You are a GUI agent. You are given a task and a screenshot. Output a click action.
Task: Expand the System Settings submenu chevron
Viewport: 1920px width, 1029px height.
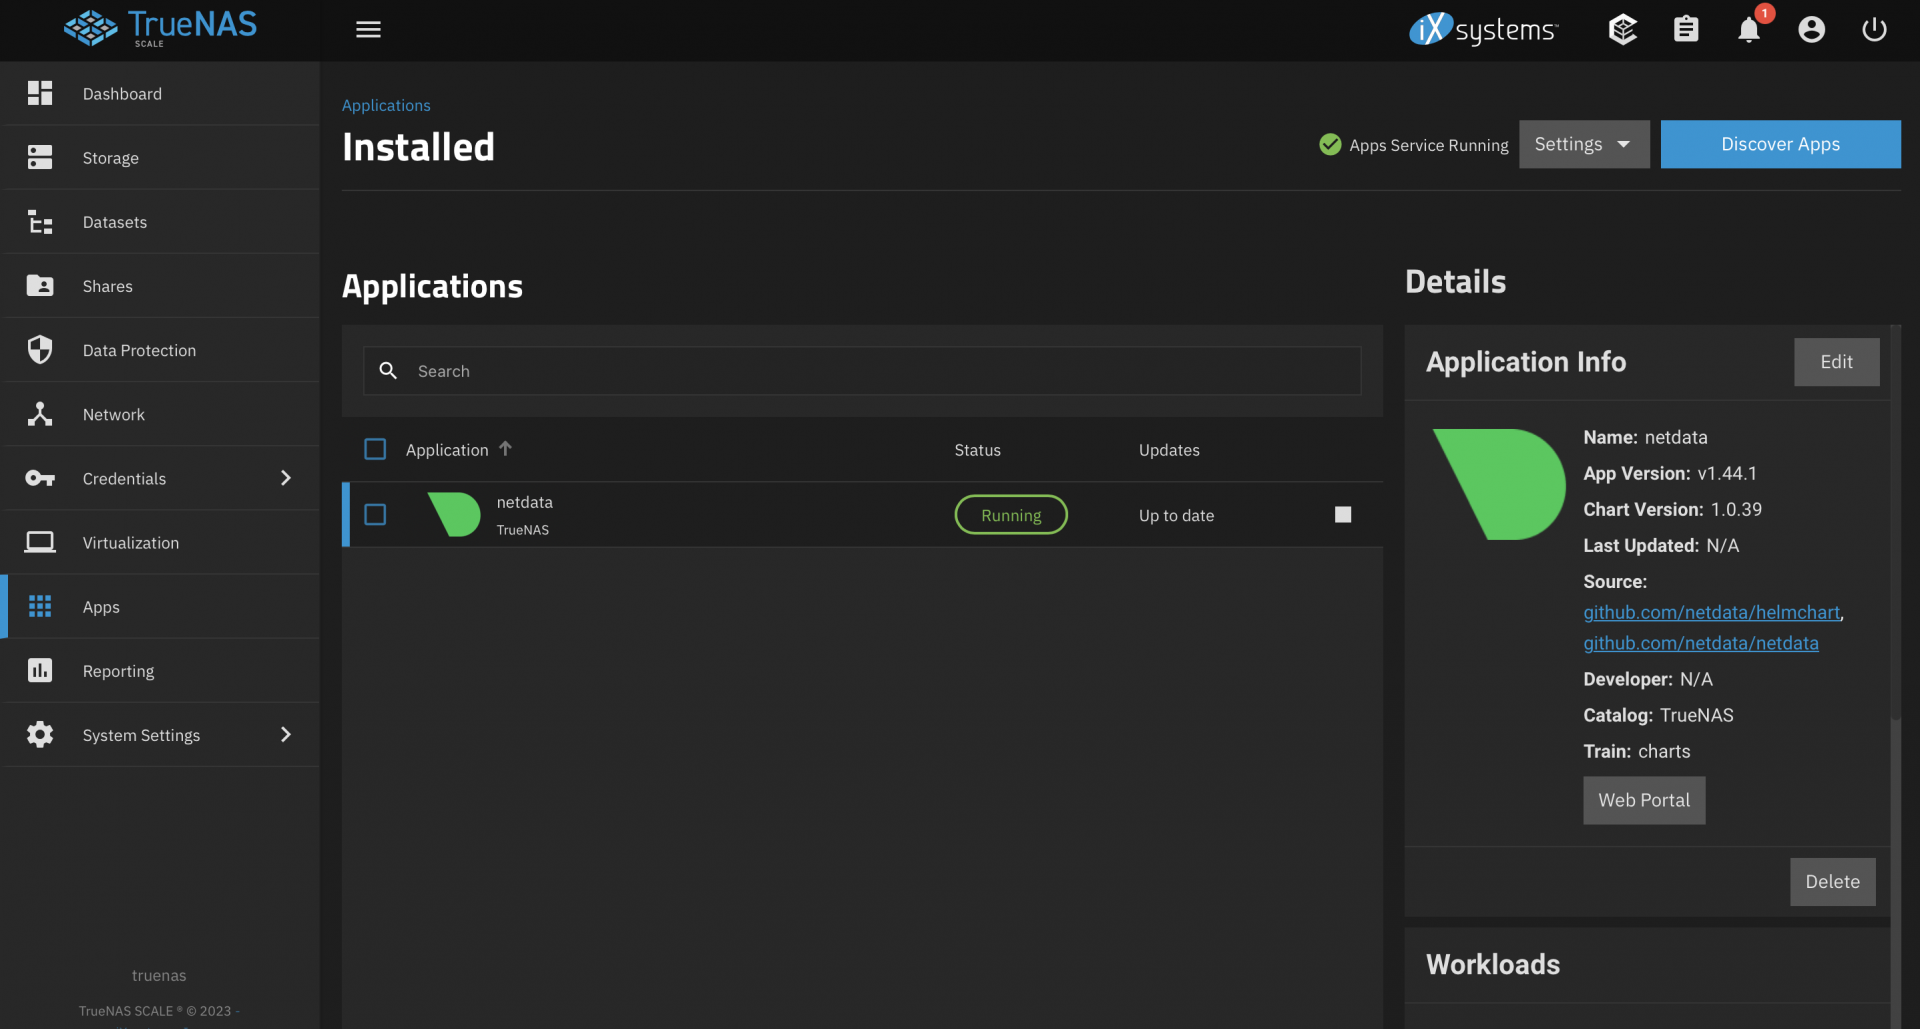click(285, 734)
